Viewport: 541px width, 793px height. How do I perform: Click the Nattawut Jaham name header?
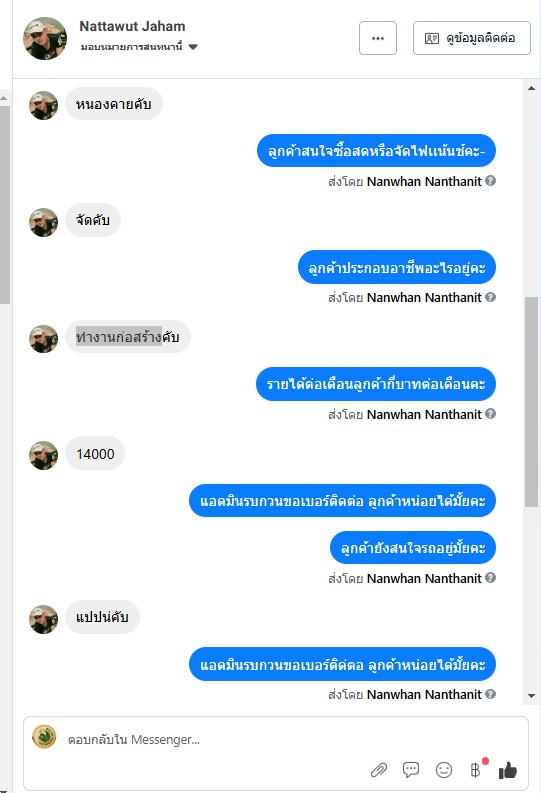[x=132, y=26]
